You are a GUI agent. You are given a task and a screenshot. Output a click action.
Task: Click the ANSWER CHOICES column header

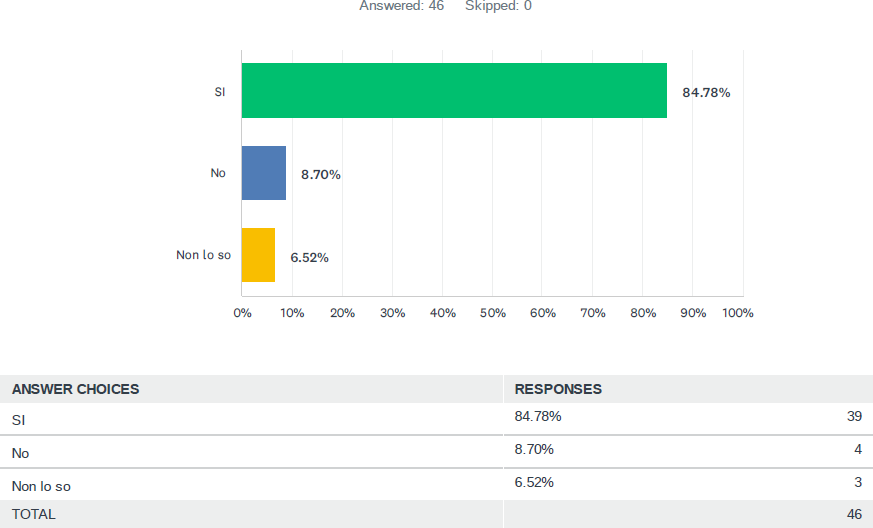[76, 389]
